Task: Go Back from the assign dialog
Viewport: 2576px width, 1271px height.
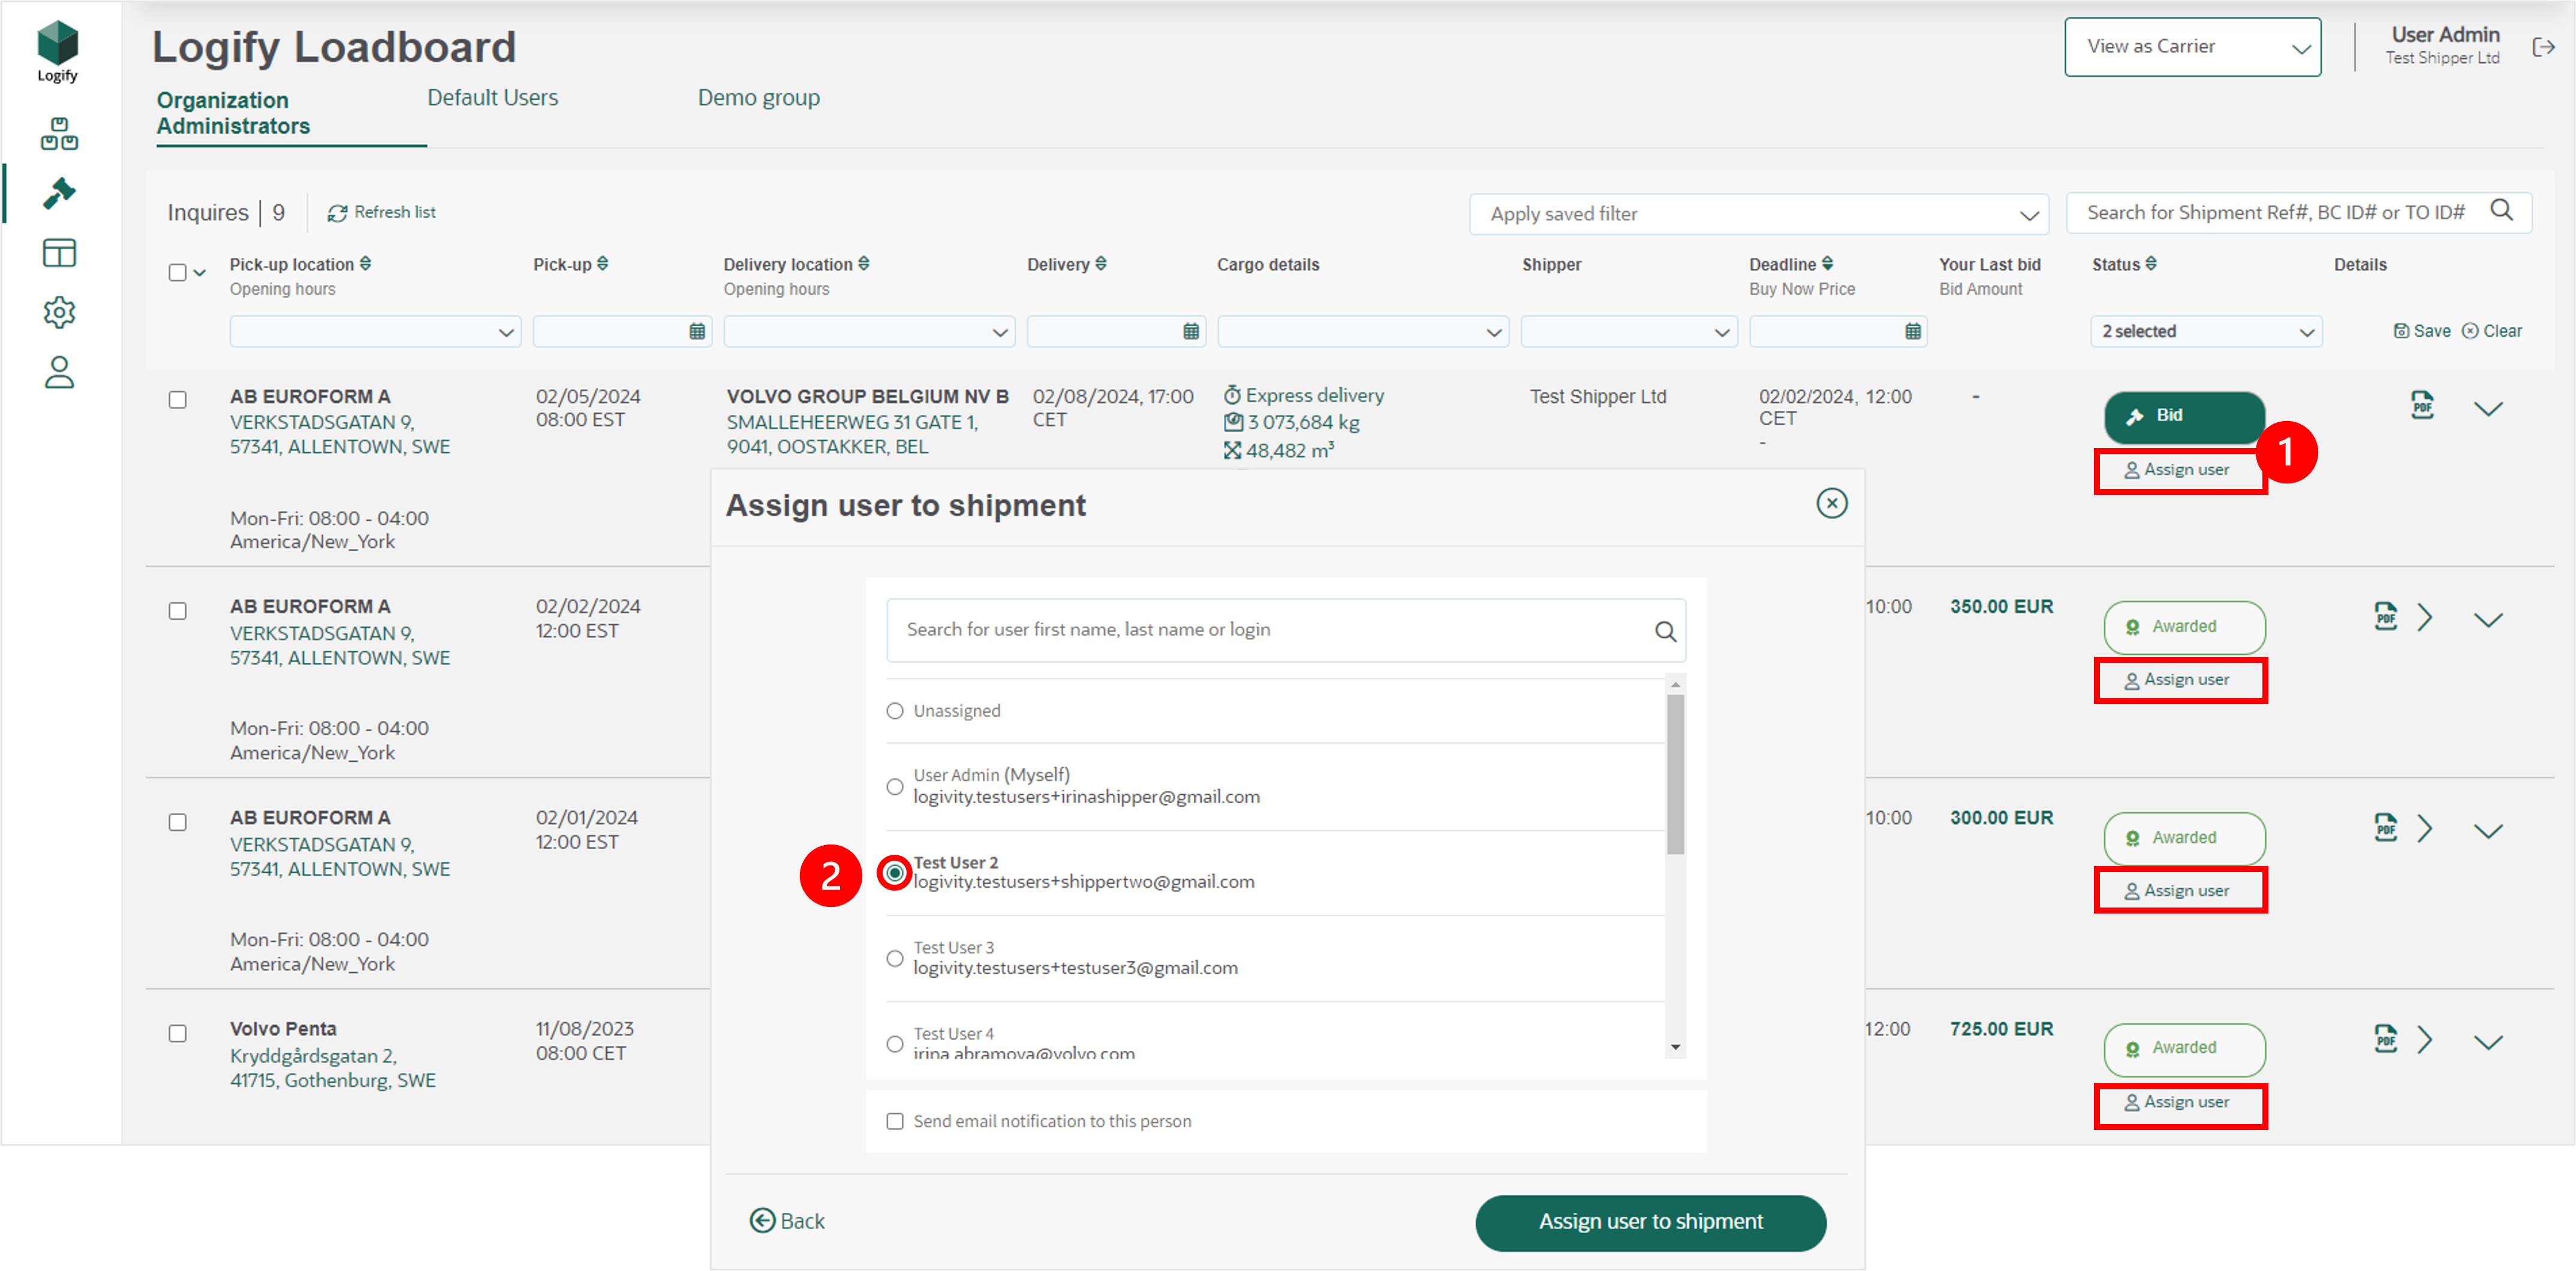Action: tap(787, 1221)
